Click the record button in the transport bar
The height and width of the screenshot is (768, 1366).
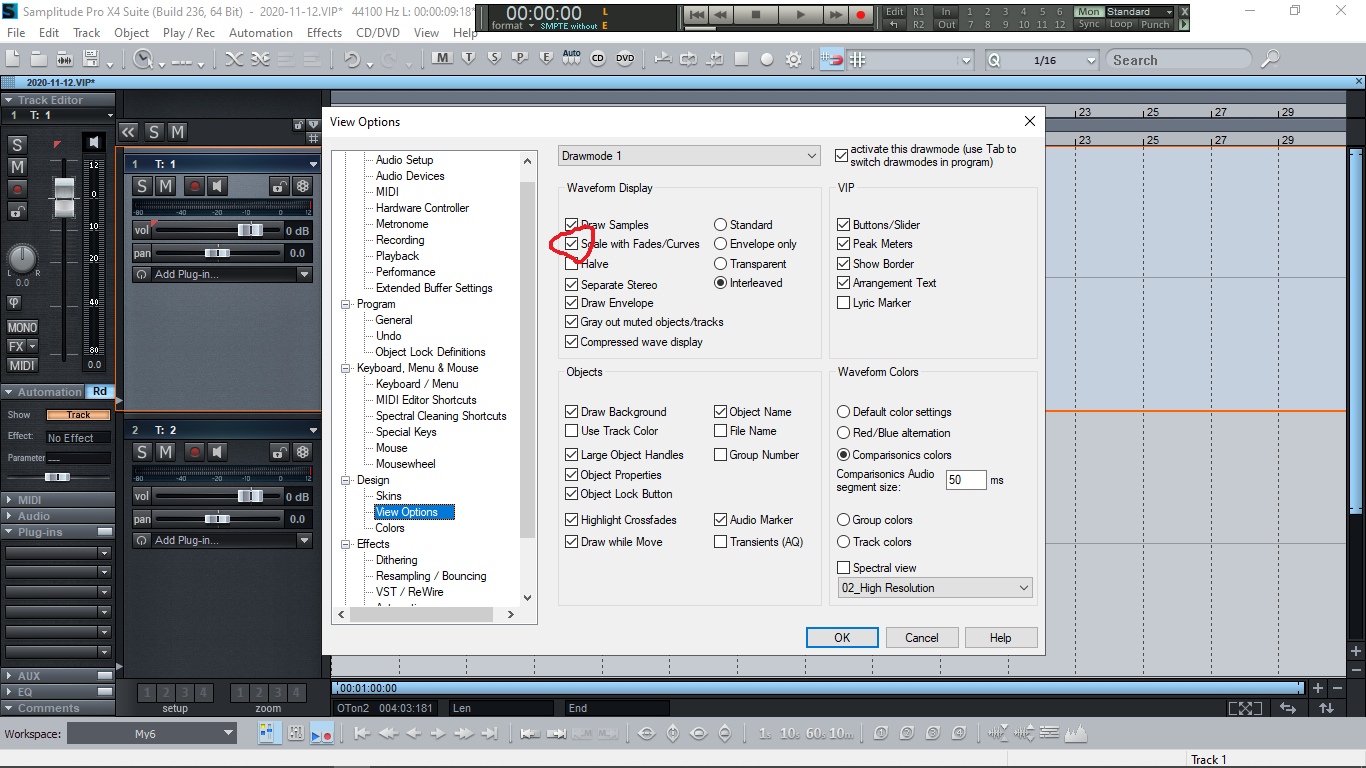coord(860,15)
